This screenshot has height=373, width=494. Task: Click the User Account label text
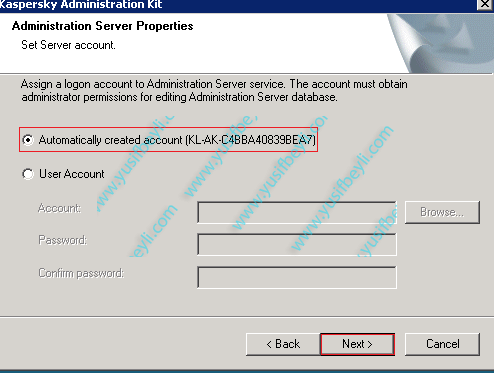coord(72,174)
